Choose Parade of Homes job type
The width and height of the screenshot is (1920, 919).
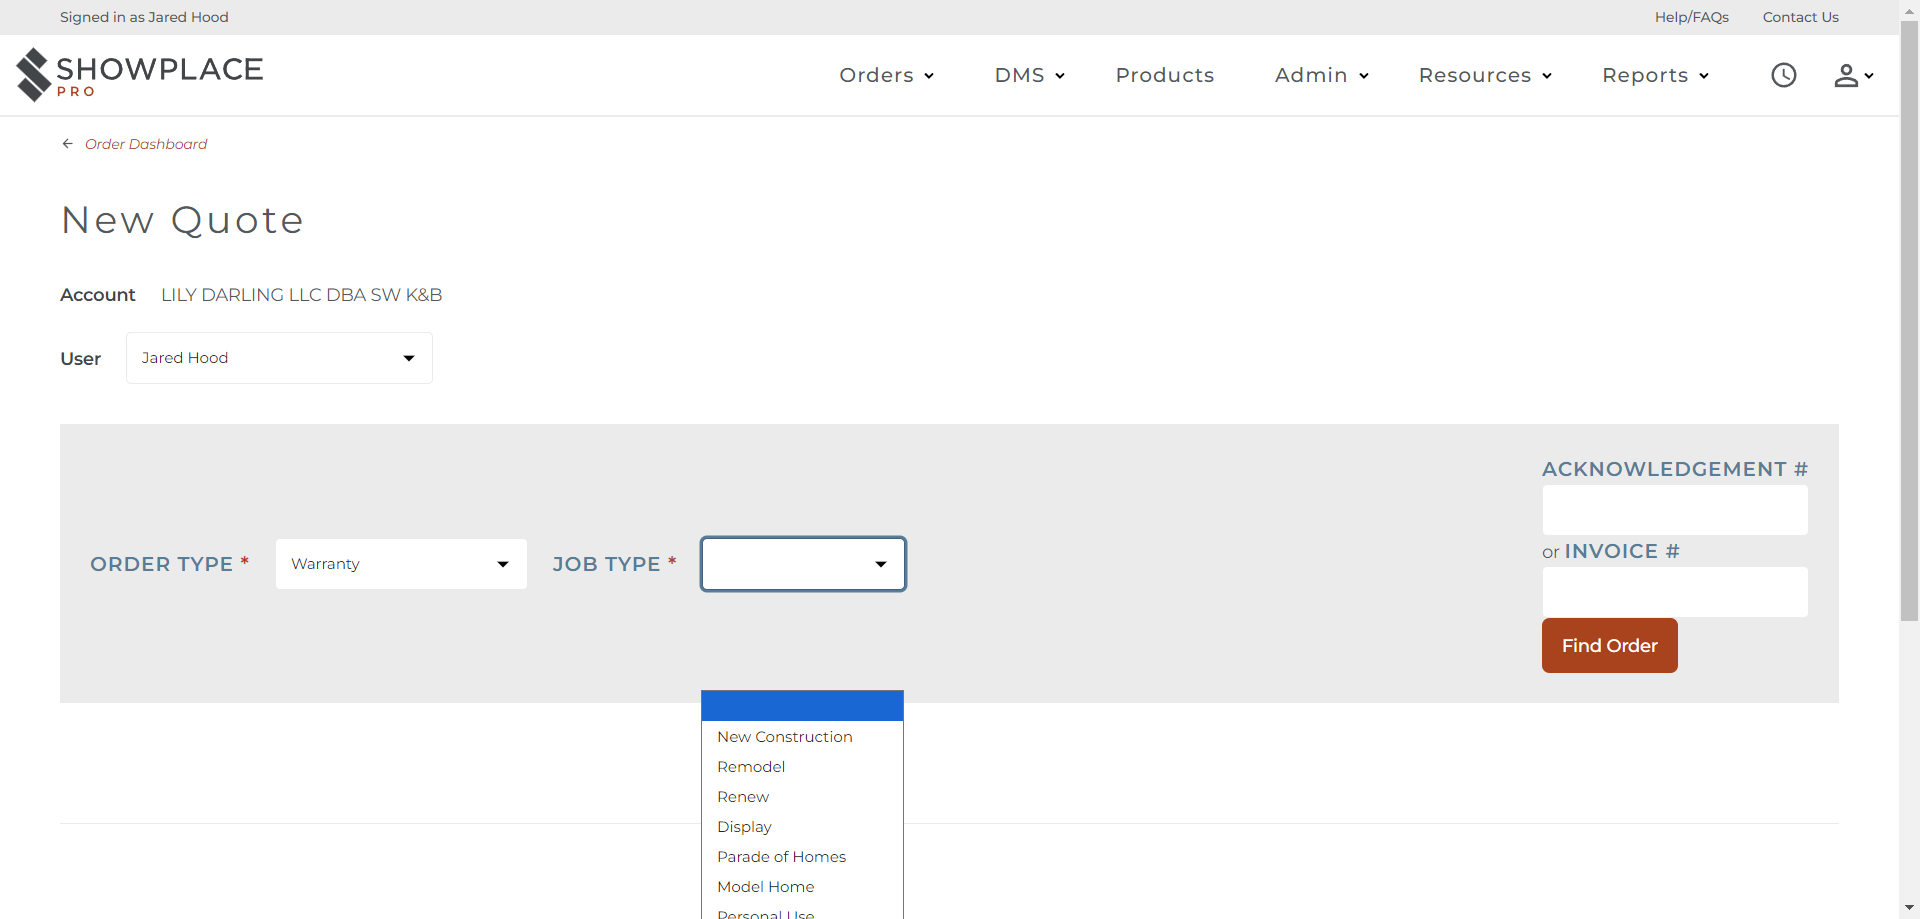pyautogui.click(x=802, y=857)
